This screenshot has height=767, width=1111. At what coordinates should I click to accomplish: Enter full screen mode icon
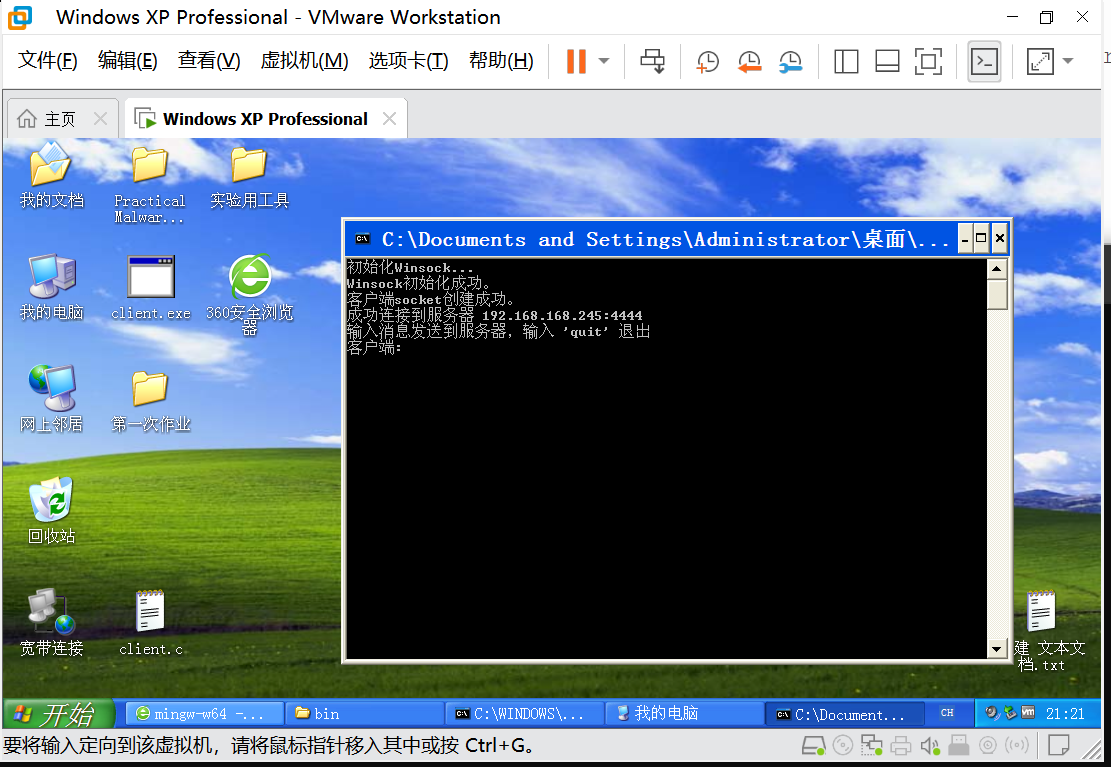pos(928,62)
